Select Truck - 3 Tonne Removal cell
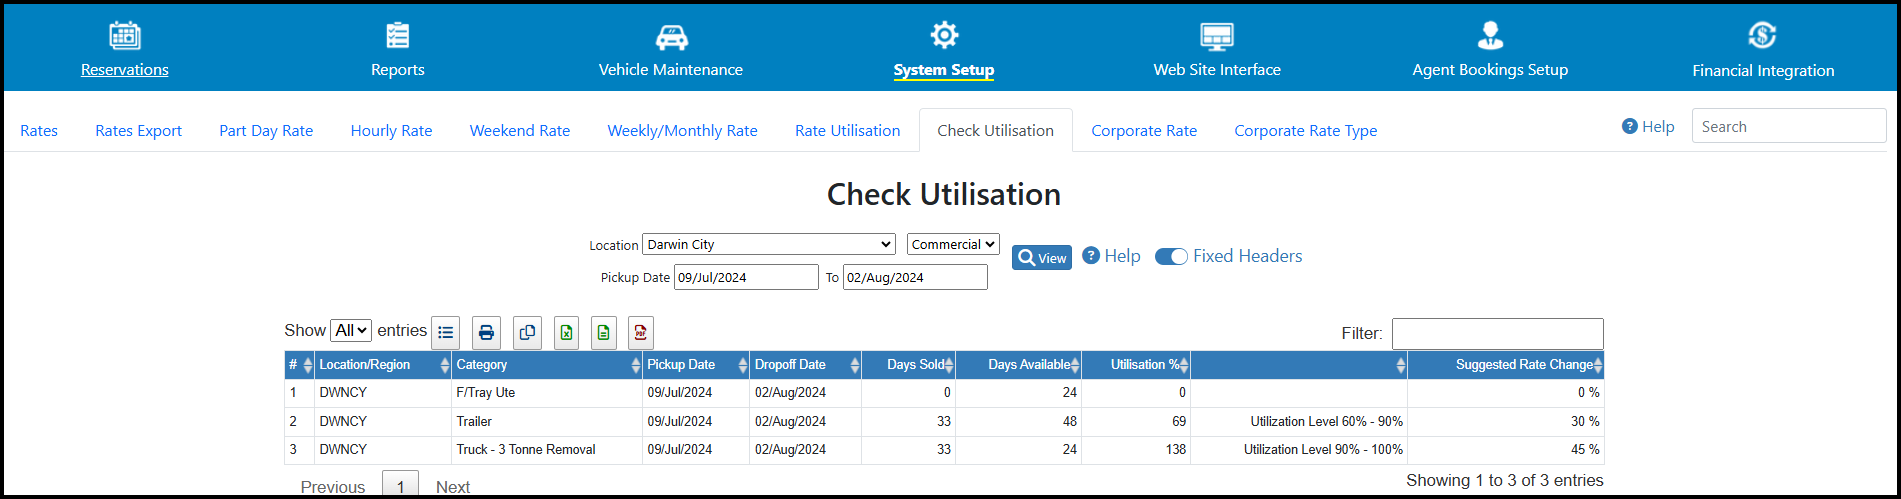Viewport: 1901px width, 499px height. [547, 450]
